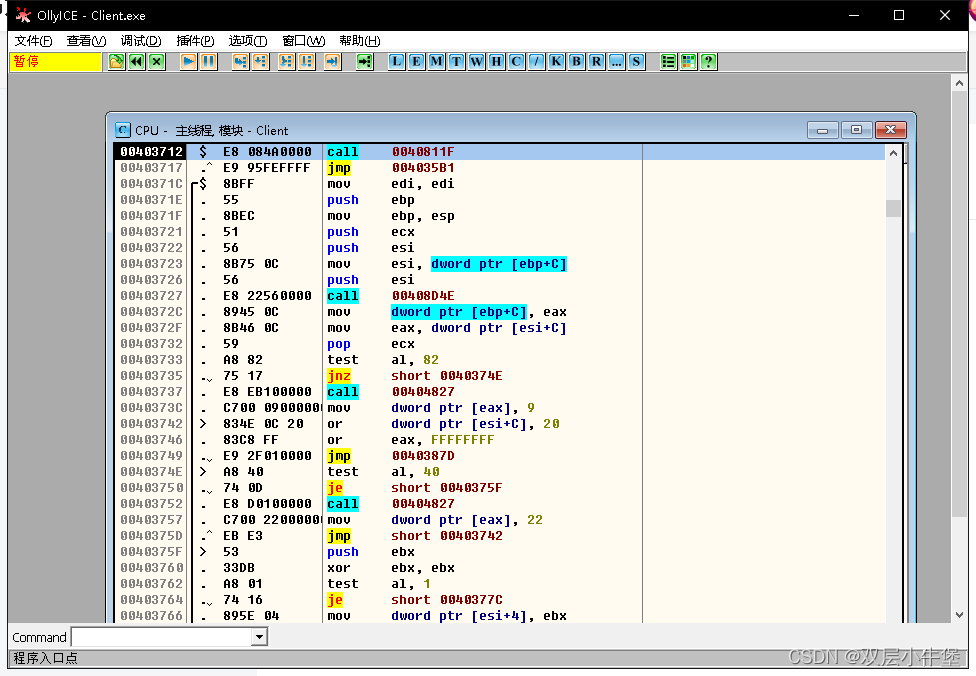Show the Log window L button
Image resolution: width=976 pixels, height=676 pixels.
(396, 62)
